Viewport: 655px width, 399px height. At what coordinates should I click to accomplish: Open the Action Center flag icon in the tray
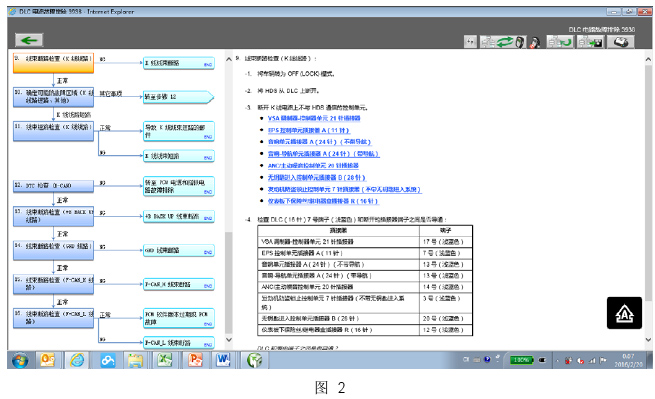click(x=602, y=360)
